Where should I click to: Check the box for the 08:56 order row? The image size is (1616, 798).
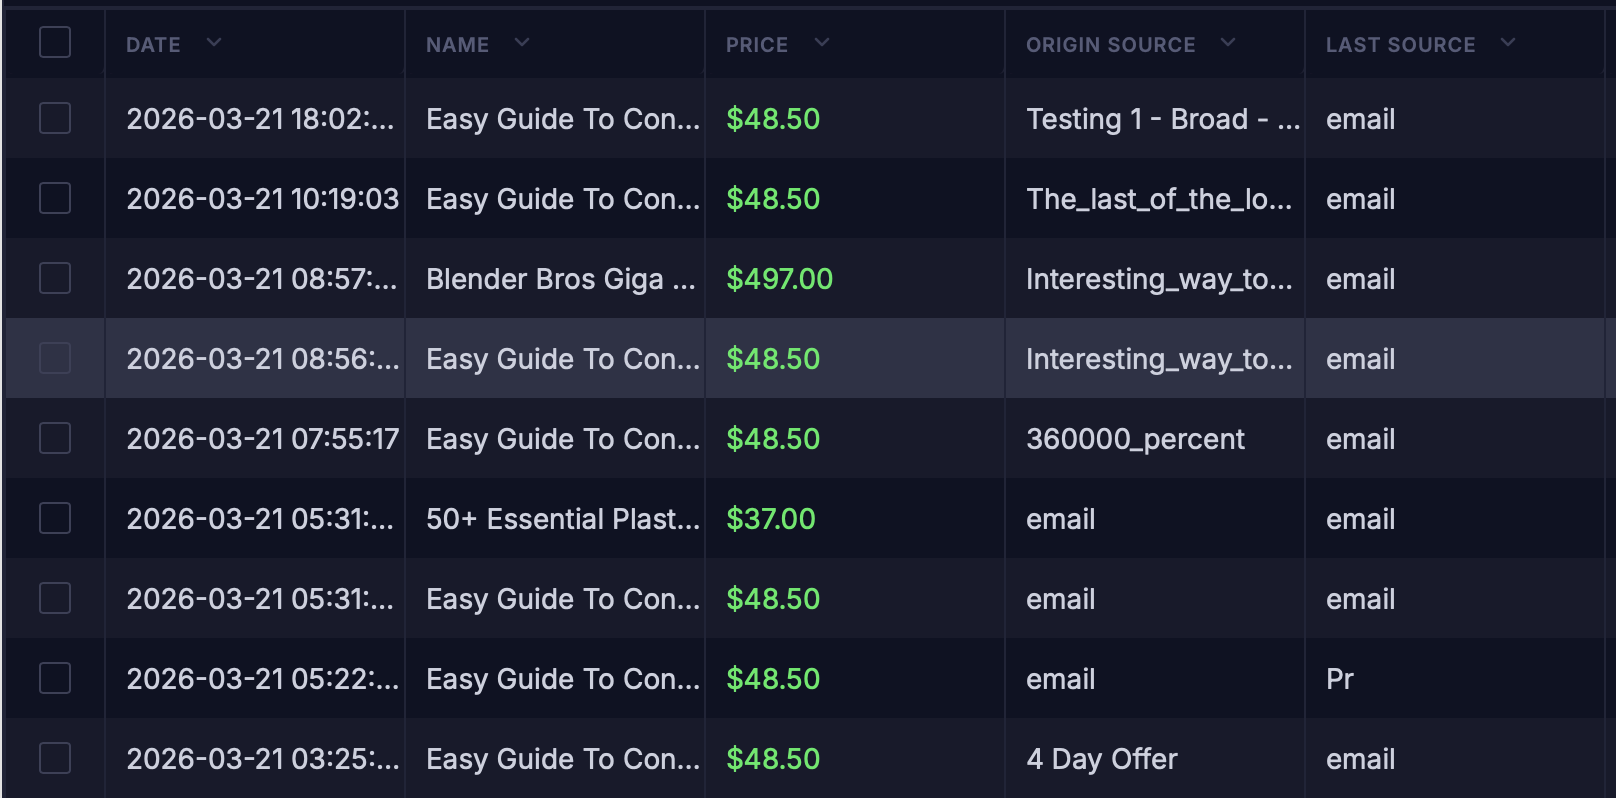pyautogui.click(x=55, y=358)
